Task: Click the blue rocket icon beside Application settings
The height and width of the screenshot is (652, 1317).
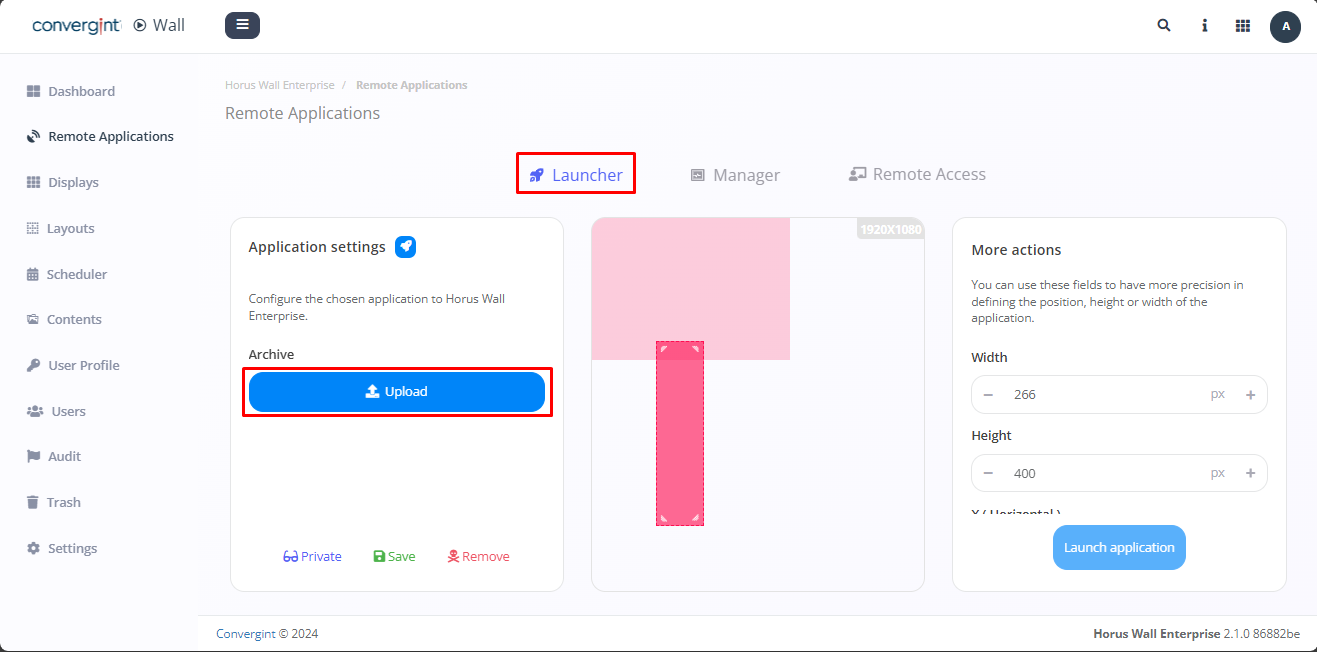Action: 405,247
